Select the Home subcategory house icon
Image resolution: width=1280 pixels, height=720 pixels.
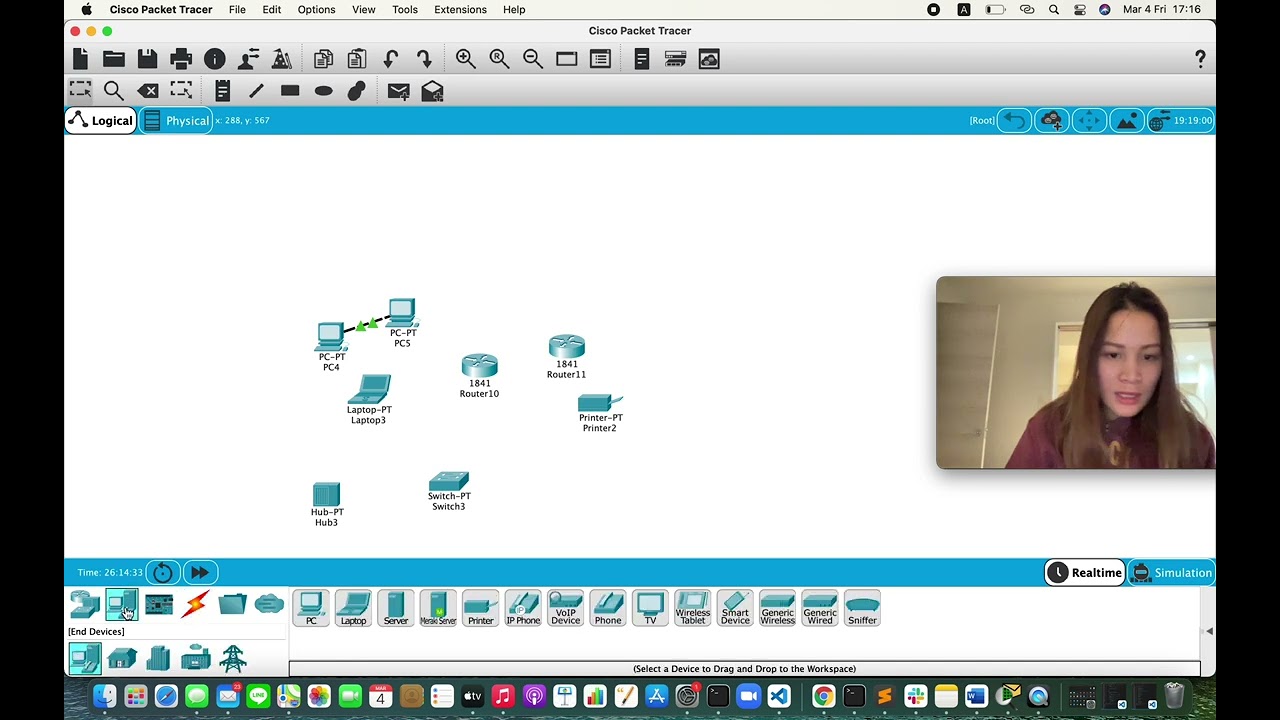point(122,658)
